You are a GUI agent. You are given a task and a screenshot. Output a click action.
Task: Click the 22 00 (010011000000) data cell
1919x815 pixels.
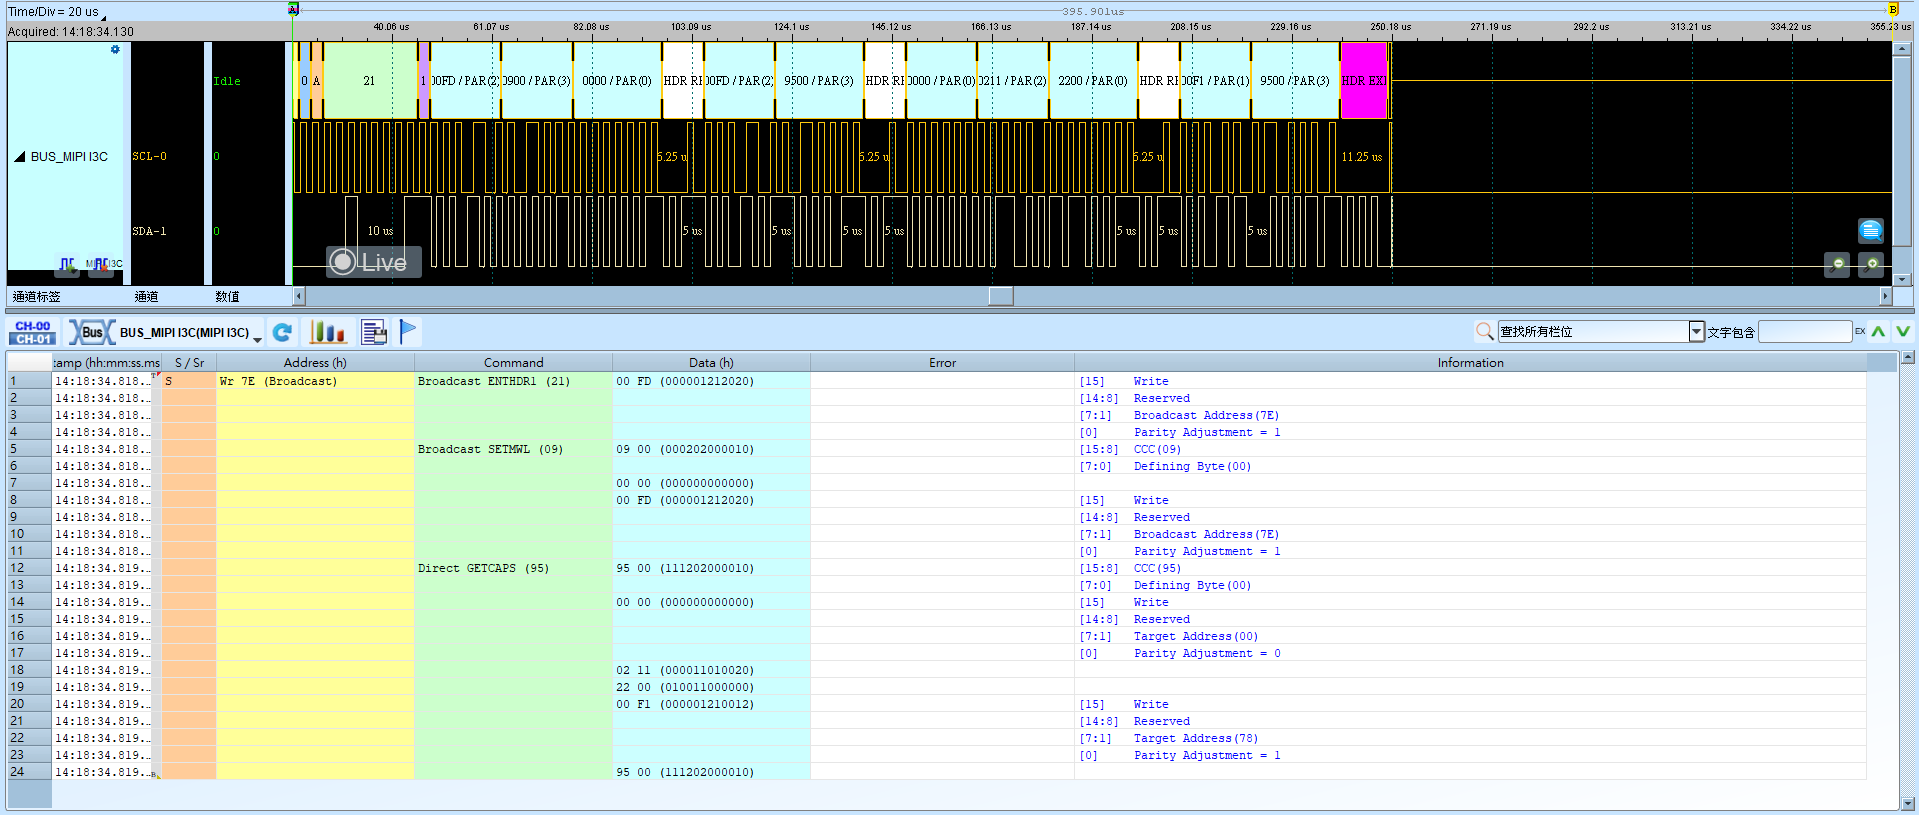click(x=711, y=687)
